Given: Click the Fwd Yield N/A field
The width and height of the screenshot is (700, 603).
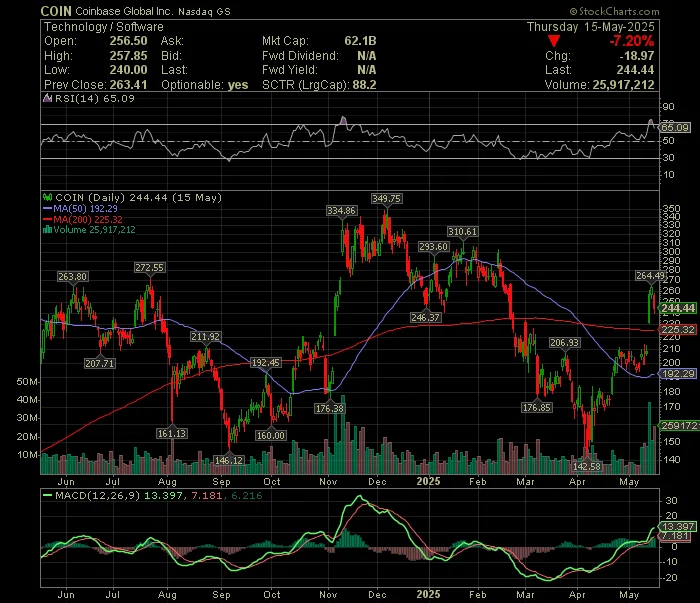Looking at the screenshot, I should click(319, 70).
